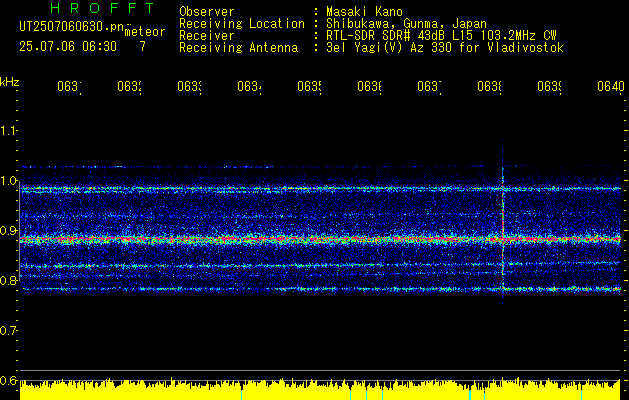
Task: Click the 0.8 frequency axis label
Action: pos(8,280)
